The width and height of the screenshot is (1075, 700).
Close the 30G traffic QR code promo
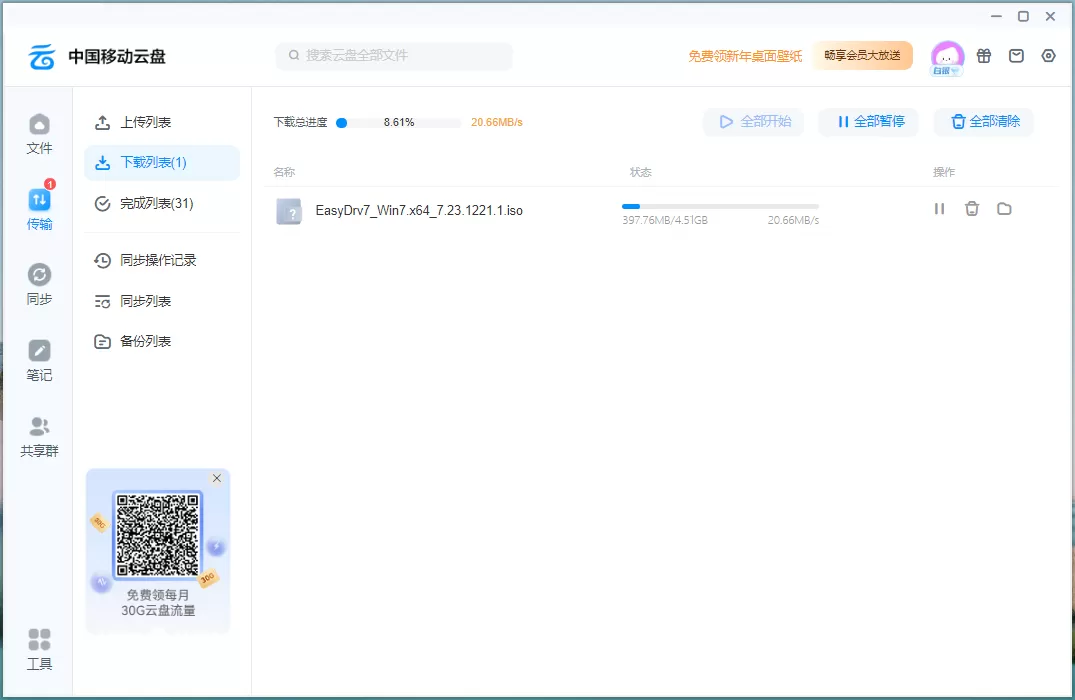[x=216, y=478]
